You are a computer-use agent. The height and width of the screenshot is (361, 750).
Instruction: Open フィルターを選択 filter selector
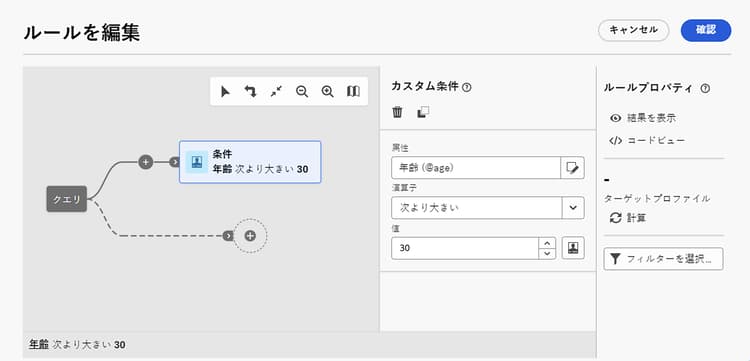(x=663, y=259)
